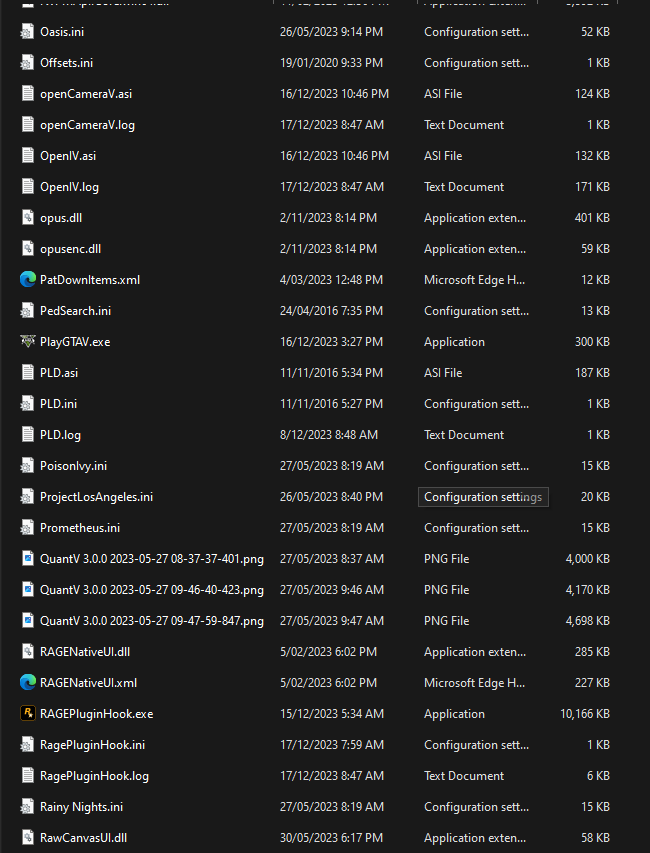
Task: Click the Edge icon beside RAGENativeUI.xml
Action: (x=27, y=683)
